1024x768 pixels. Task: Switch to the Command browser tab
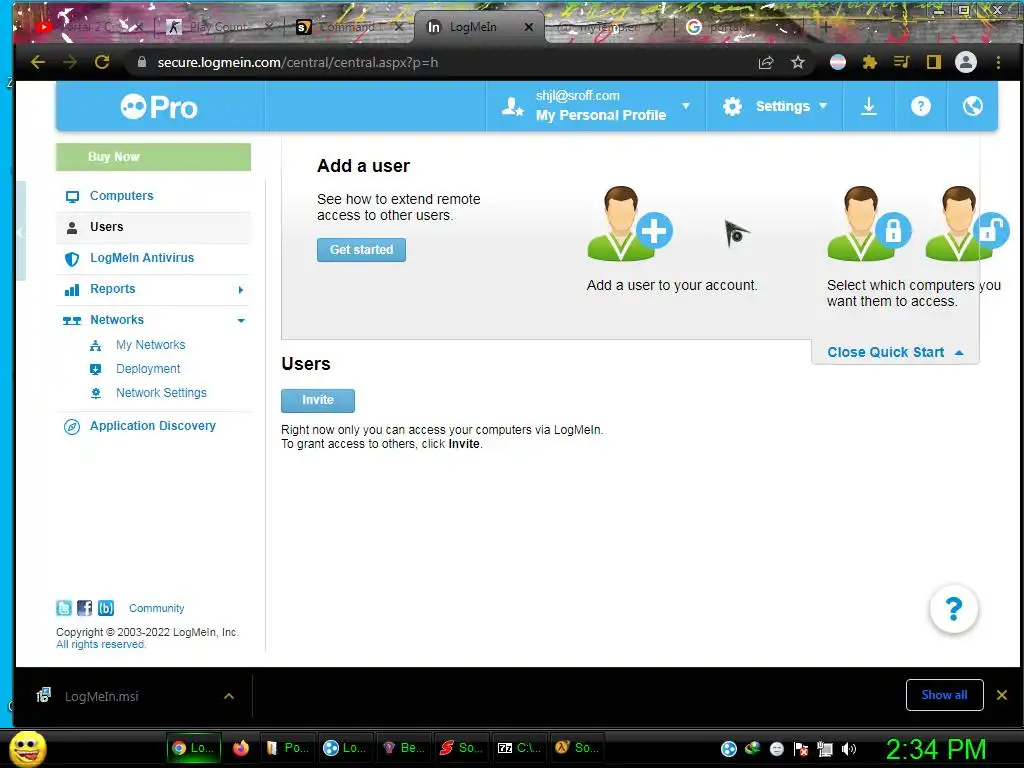click(350, 27)
